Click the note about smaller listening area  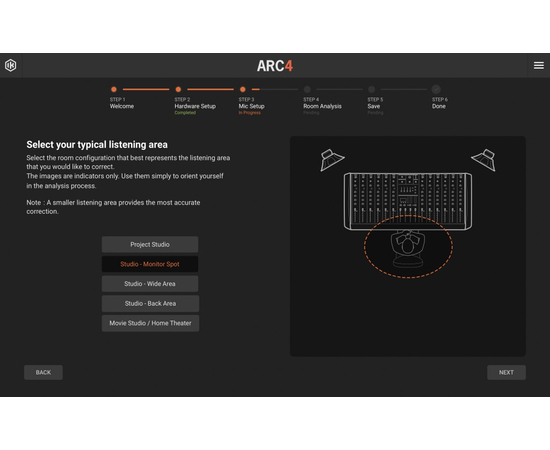113,207
